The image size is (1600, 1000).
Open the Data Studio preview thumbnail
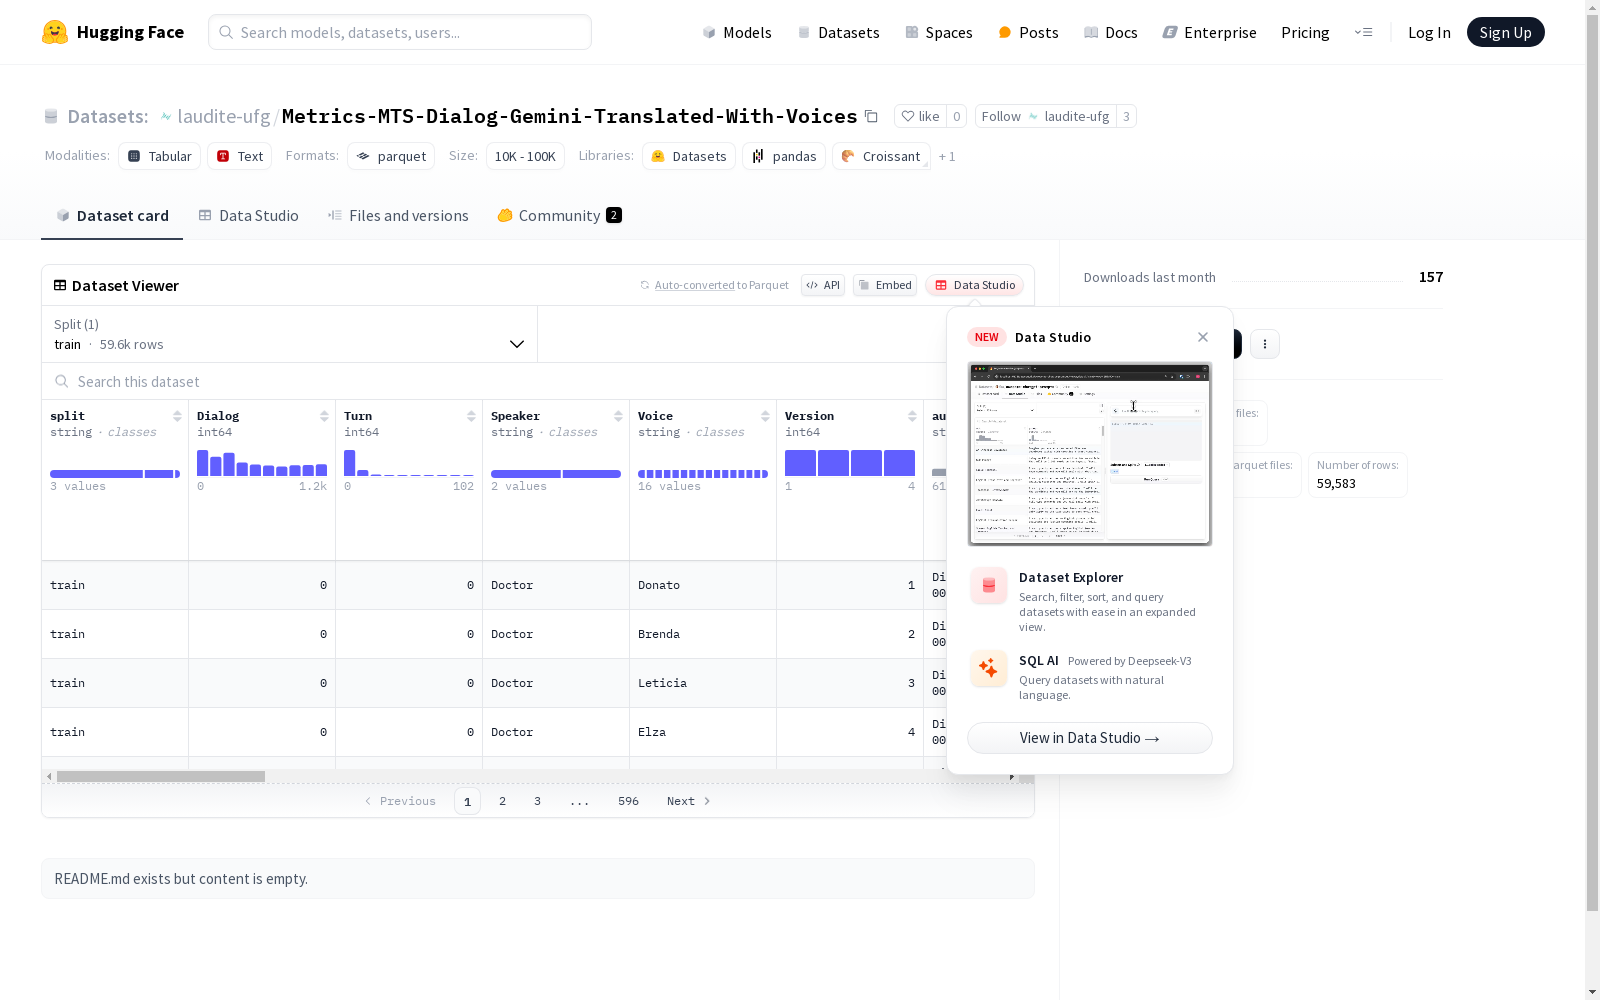click(x=1090, y=454)
